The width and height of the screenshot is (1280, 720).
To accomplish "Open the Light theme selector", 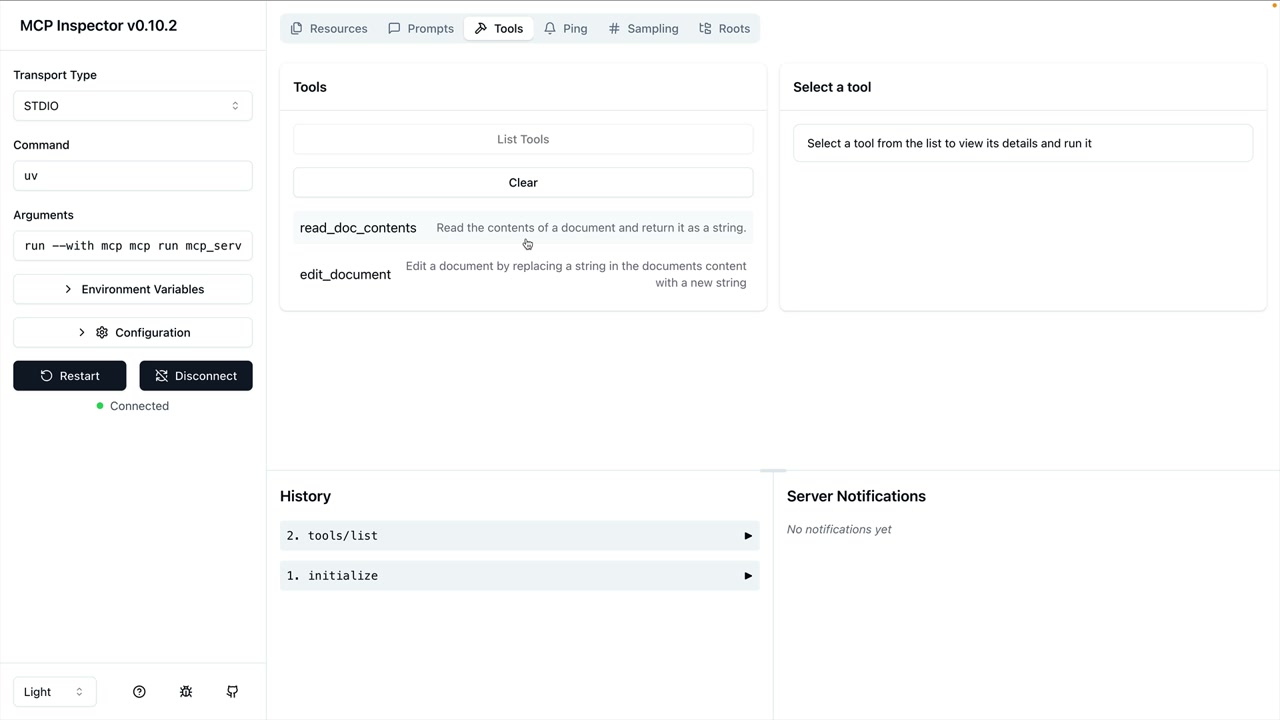I will [54, 692].
